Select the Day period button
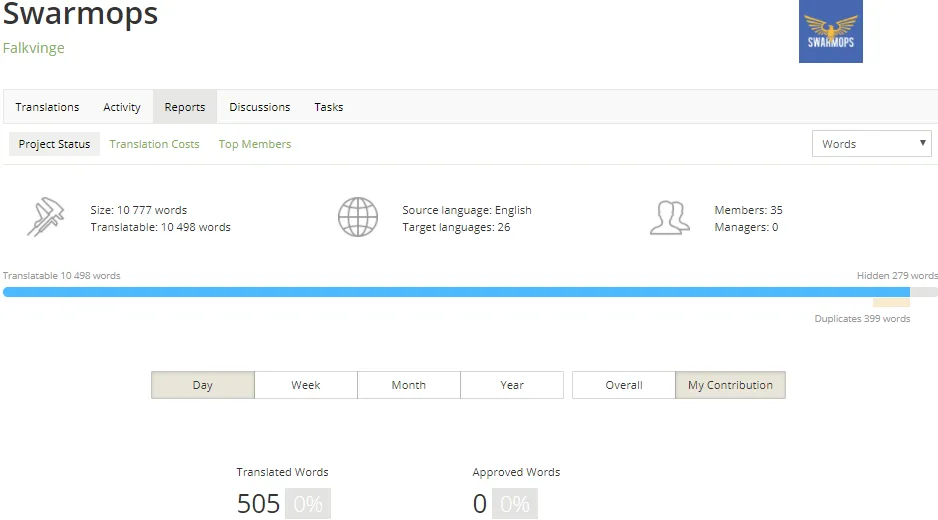 [x=203, y=385]
